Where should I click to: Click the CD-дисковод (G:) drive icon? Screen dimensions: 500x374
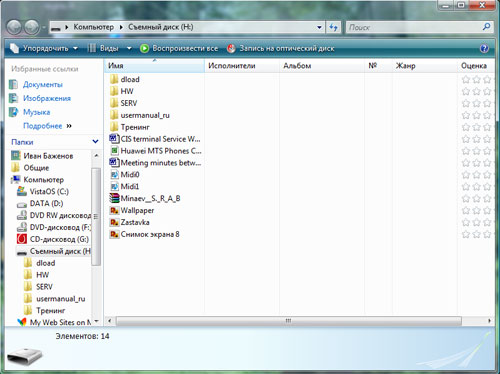coord(22,239)
